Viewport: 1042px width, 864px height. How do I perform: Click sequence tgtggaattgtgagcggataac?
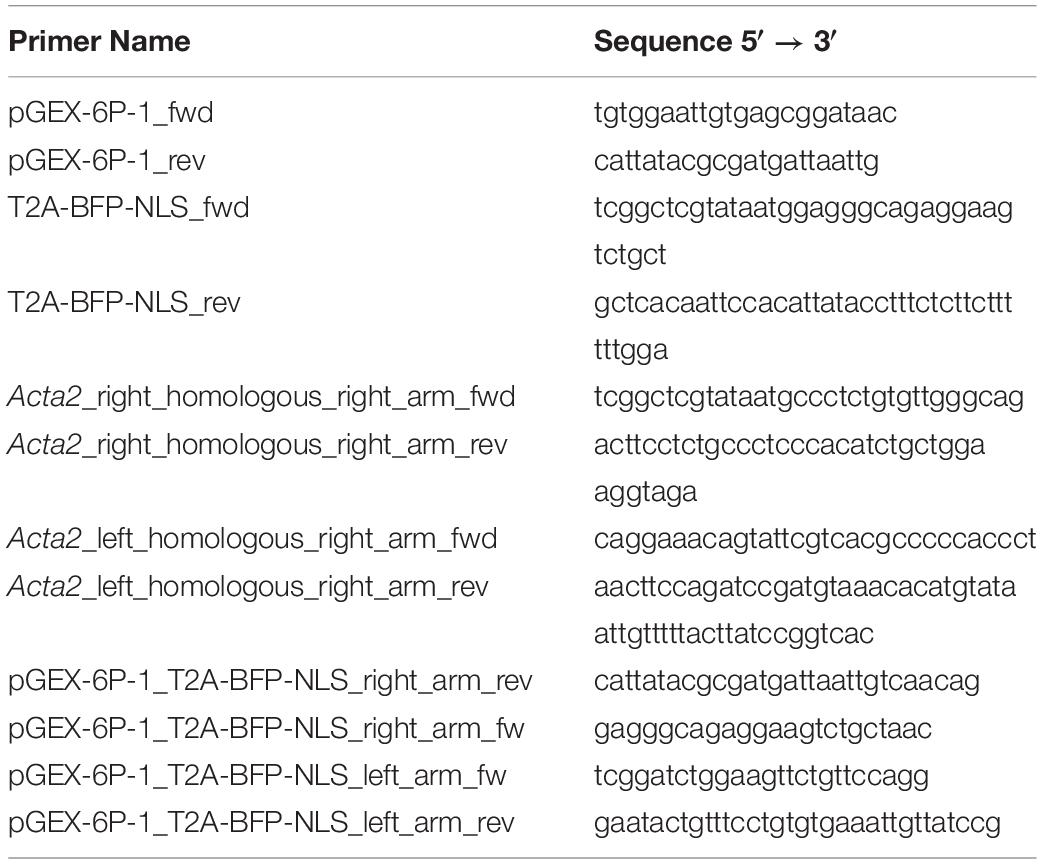[745, 114]
